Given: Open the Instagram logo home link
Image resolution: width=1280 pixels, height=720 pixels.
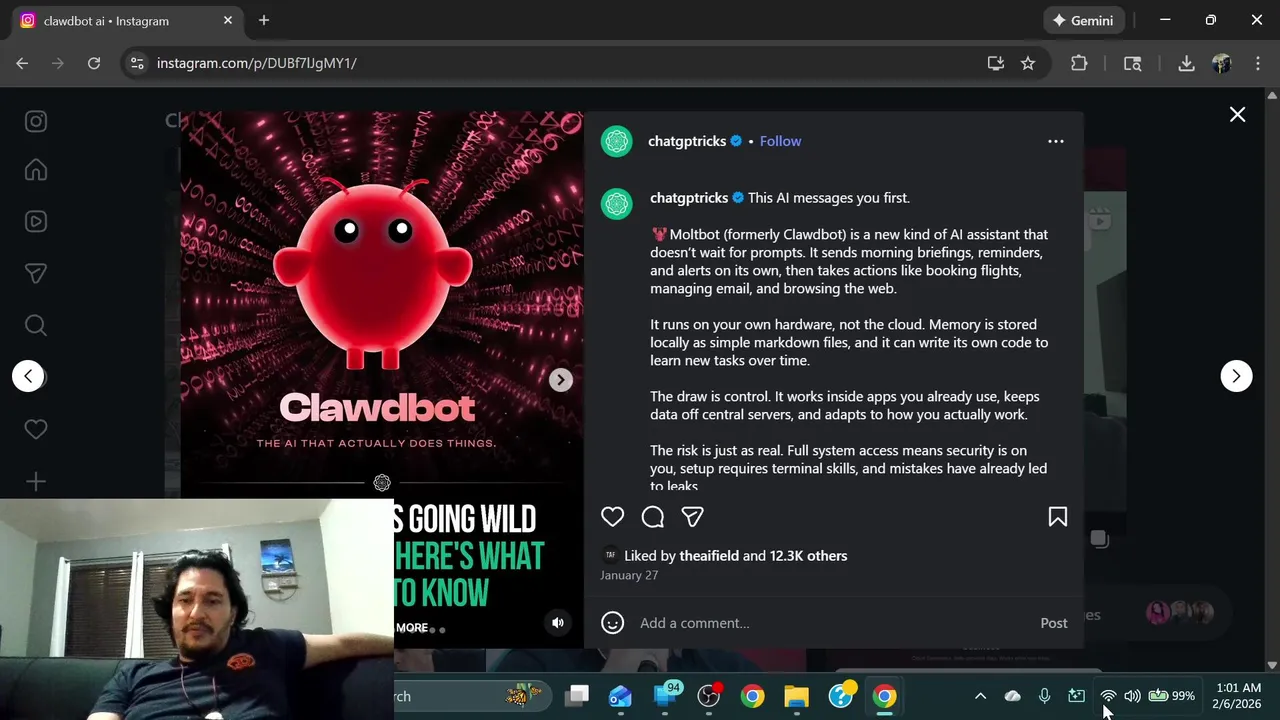Looking at the screenshot, I should pos(36,121).
